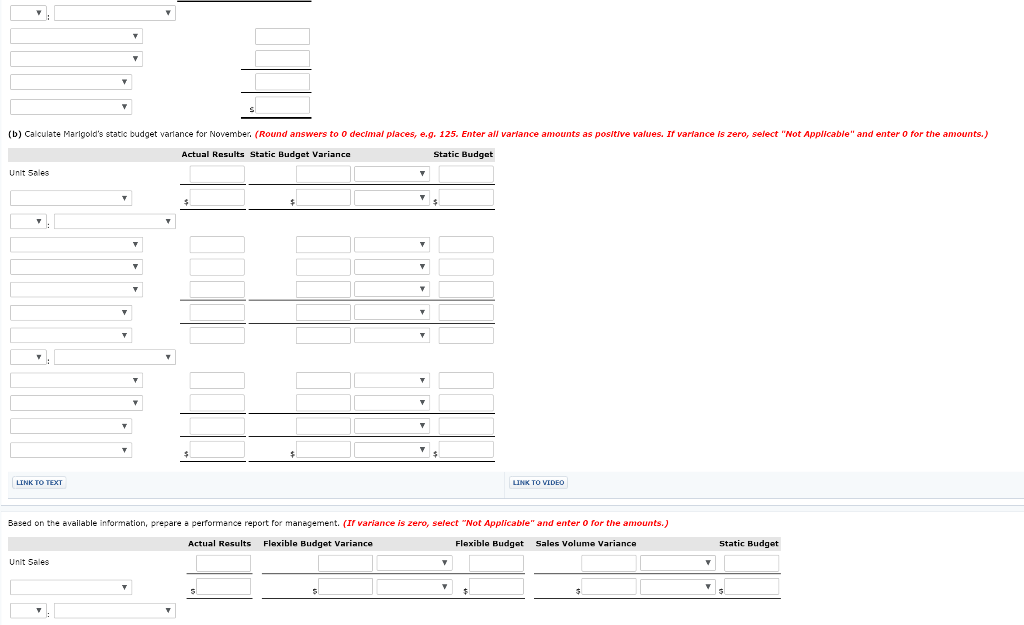This screenshot has height=625, width=1024.
Task: Click performance report dollar Static Budget field
Action: [x=752, y=586]
